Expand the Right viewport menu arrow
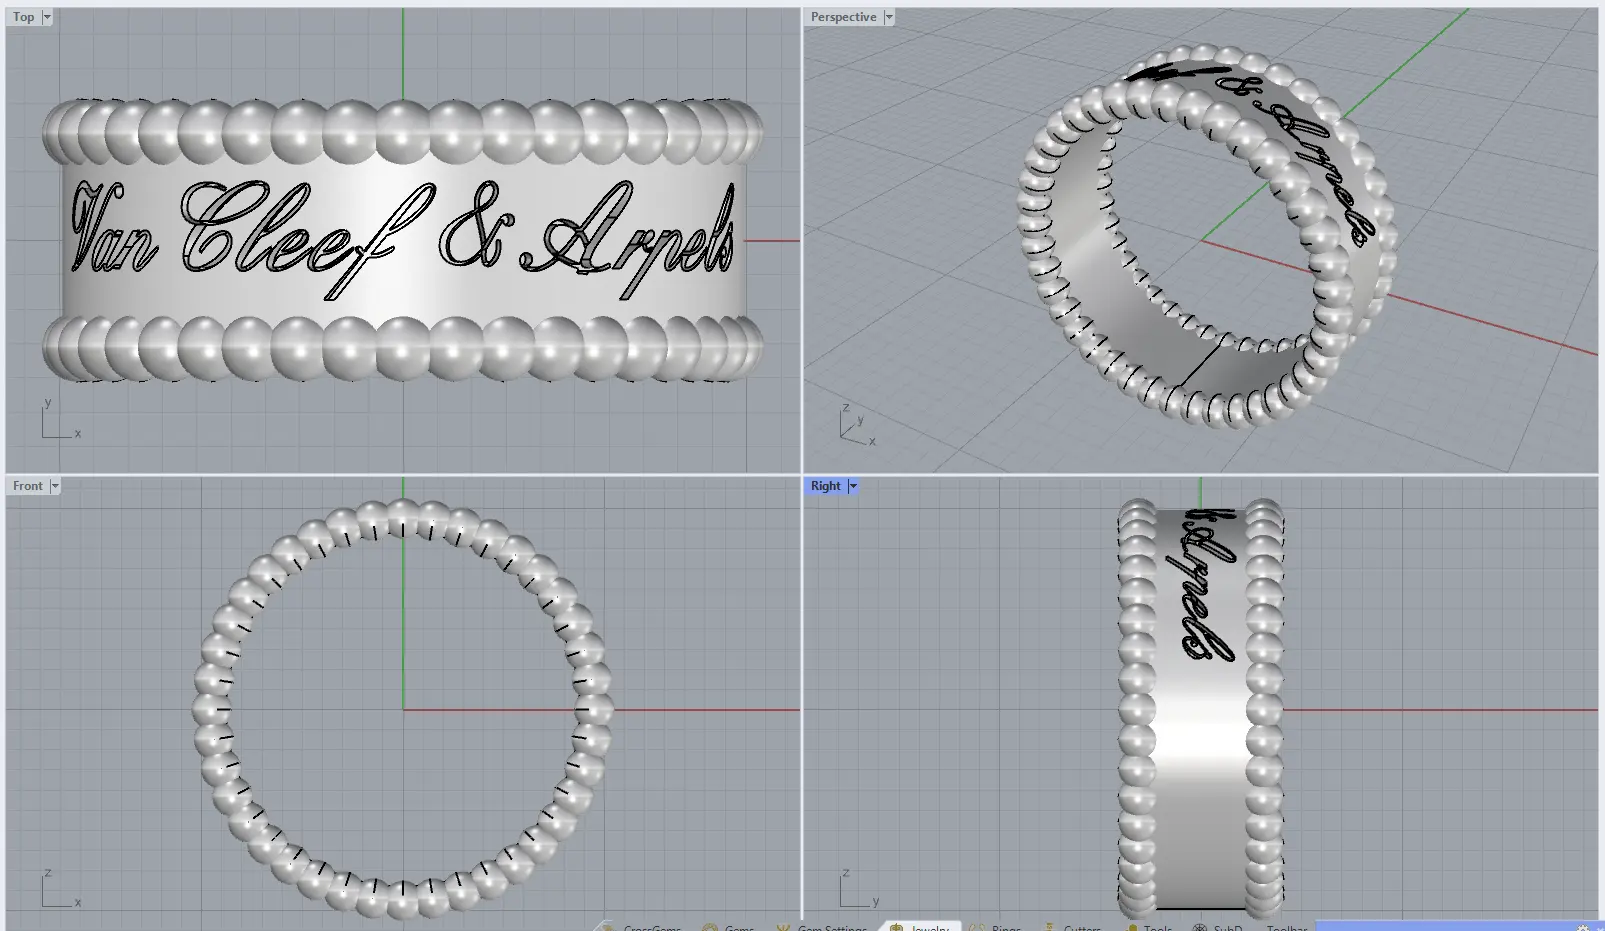The width and height of the screenshot is (1605, 931). (853, 486)
